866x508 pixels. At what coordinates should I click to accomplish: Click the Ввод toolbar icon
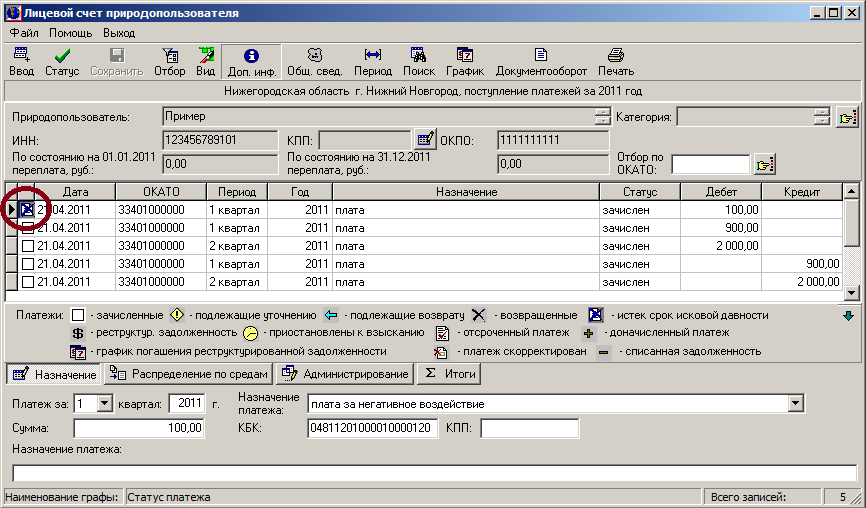point(21,57)
